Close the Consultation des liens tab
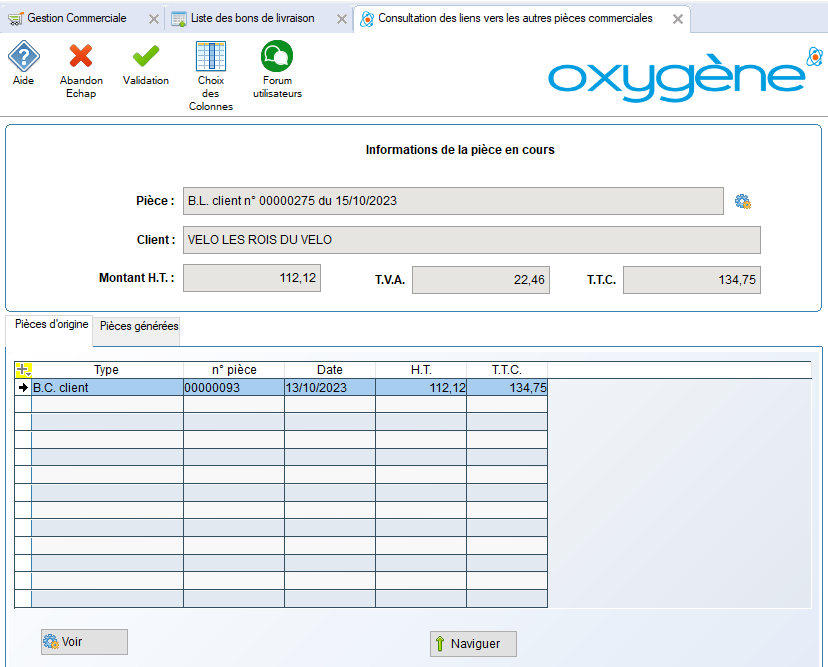The image size is (828, 667). pyautogui.click(x=678, y=19)
